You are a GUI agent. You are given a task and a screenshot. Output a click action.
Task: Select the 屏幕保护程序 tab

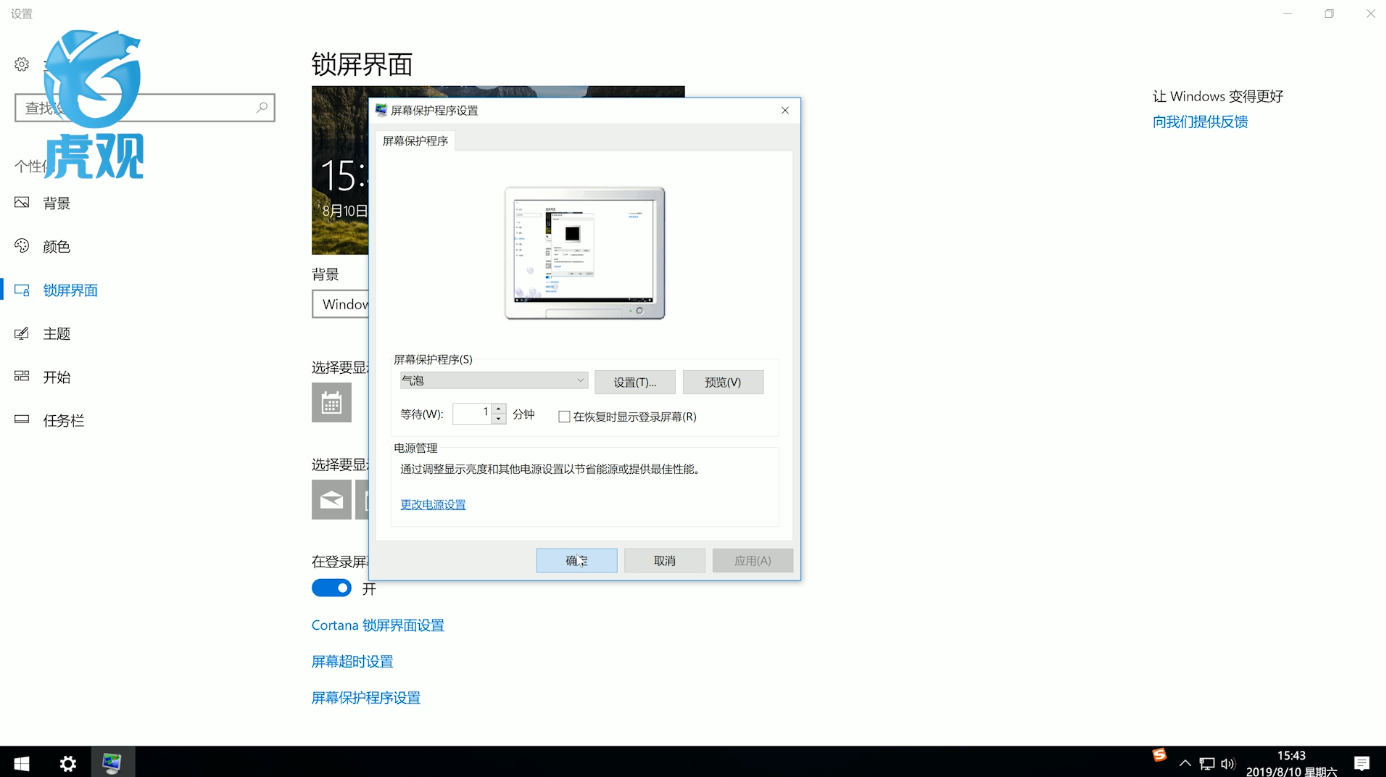415,141
